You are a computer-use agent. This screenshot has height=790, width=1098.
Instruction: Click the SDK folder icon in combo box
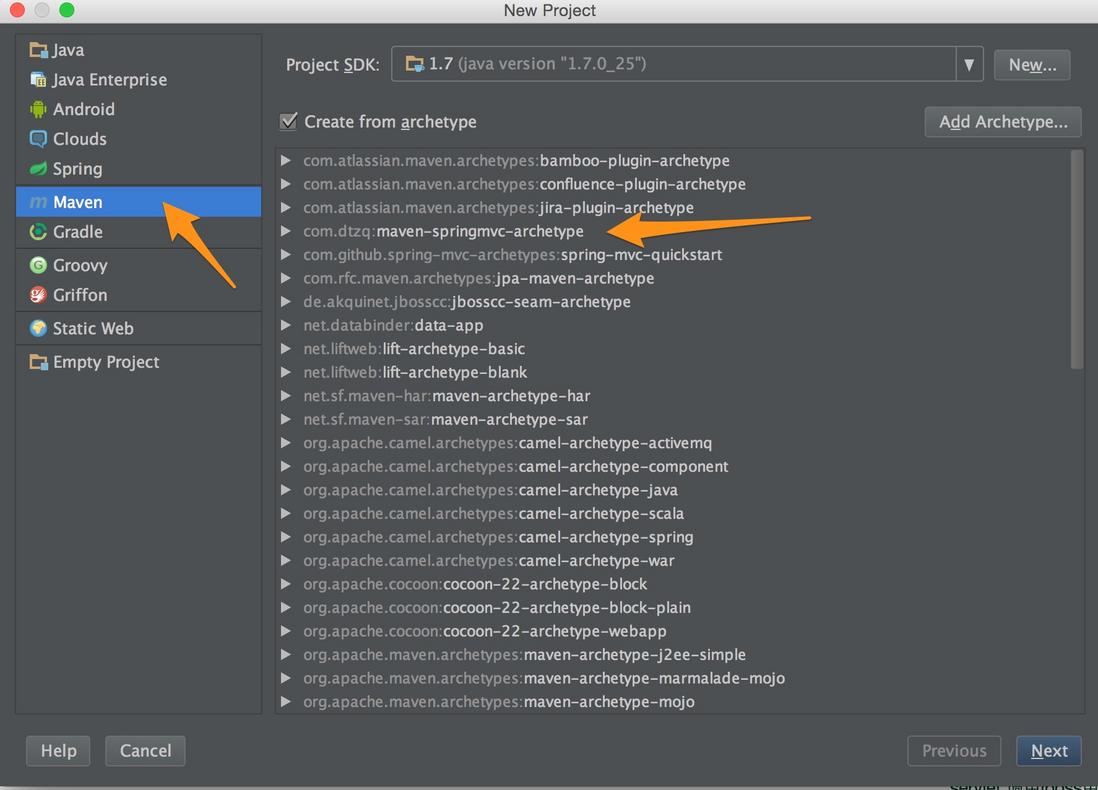click(415, 64)
